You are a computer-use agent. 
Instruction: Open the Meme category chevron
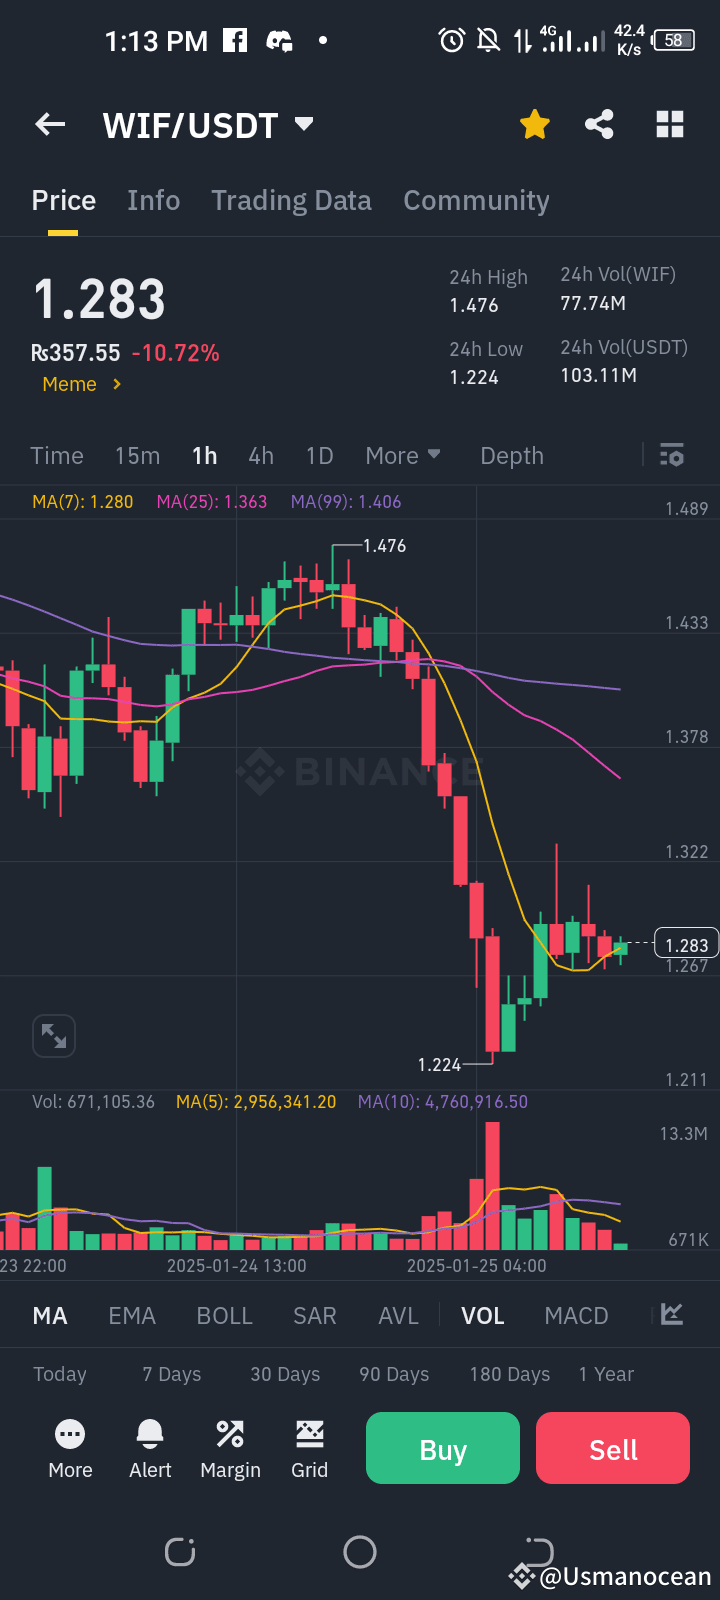[117, 384]
